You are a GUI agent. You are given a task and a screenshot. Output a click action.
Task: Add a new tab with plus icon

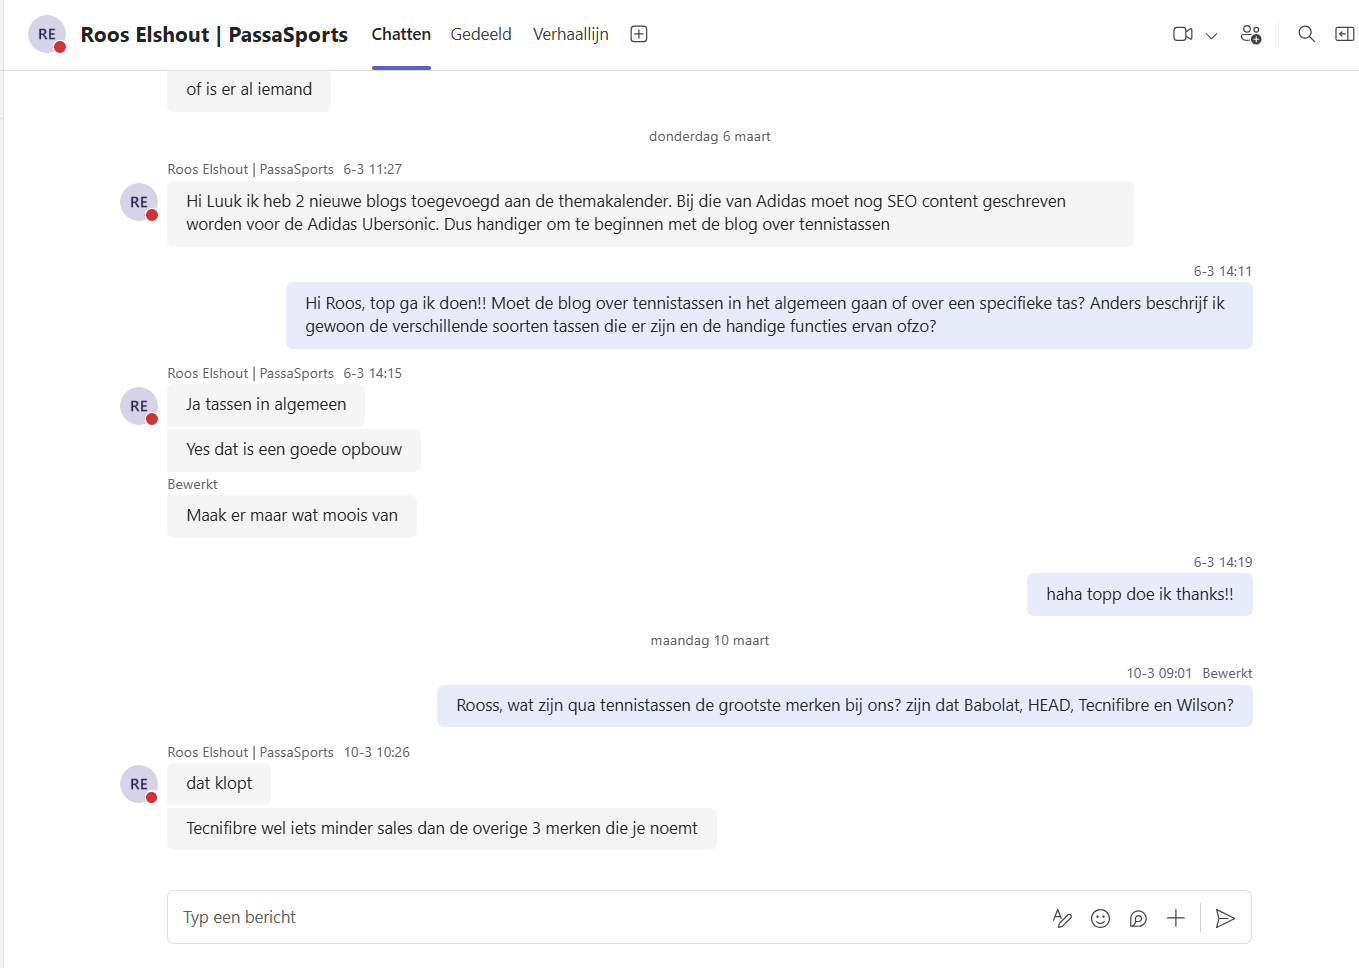(x=639, y=34)
